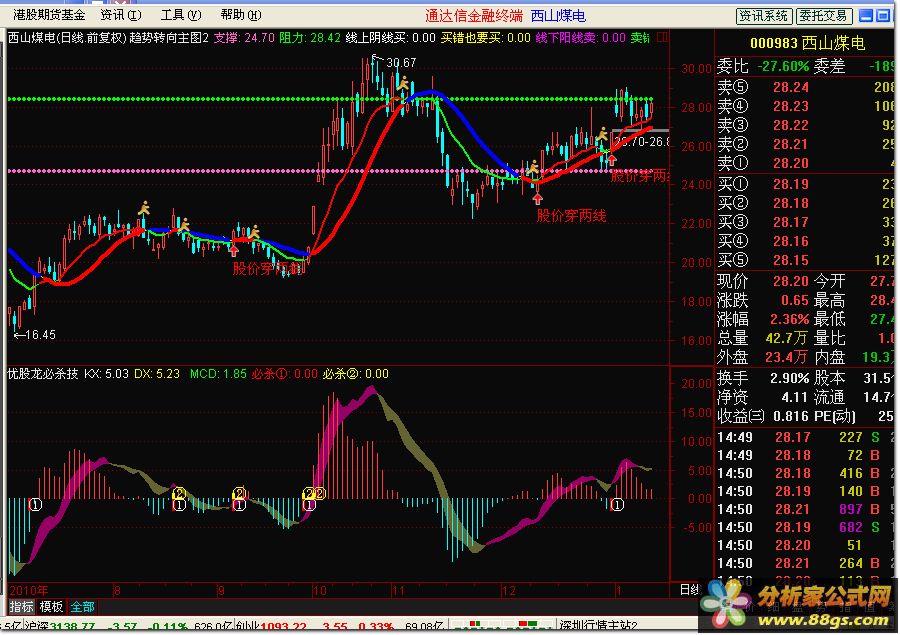Click the 卖① 28.20 order row
This screenshot has width=900, height=635.
(x=806, y=163)
